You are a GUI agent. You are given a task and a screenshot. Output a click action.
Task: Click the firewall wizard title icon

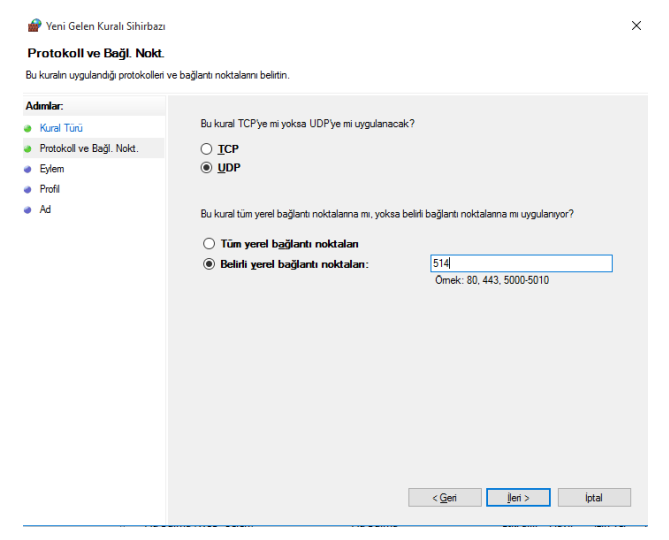pos(35,26)
